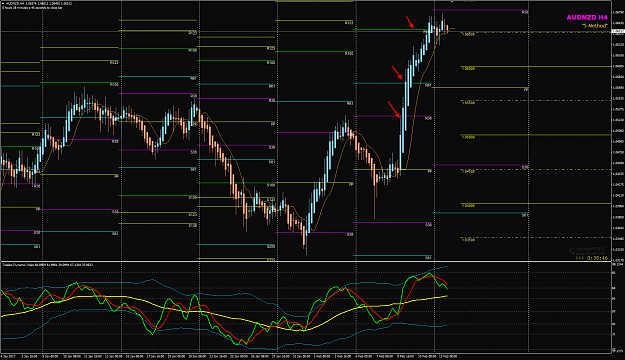Click the time-to-close-bar text line
Screen dimensions: 625x360
pyautogui.click(x=31, y=8)
